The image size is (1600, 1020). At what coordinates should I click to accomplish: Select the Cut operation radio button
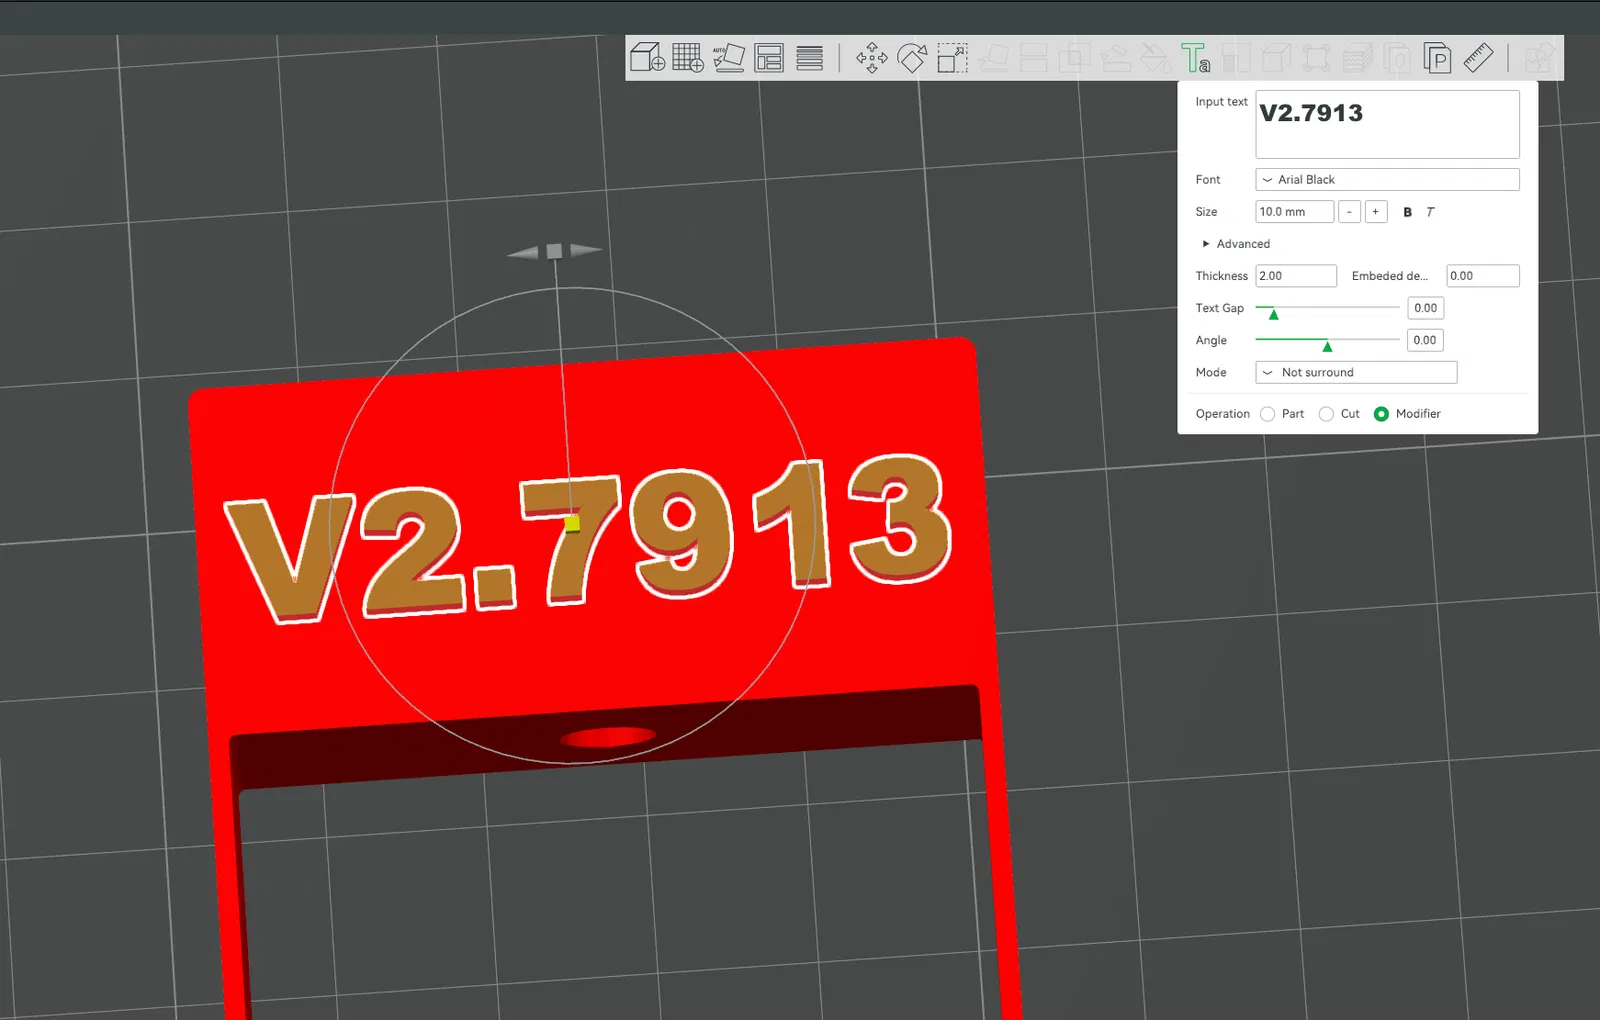click(x=1326, y=414)
